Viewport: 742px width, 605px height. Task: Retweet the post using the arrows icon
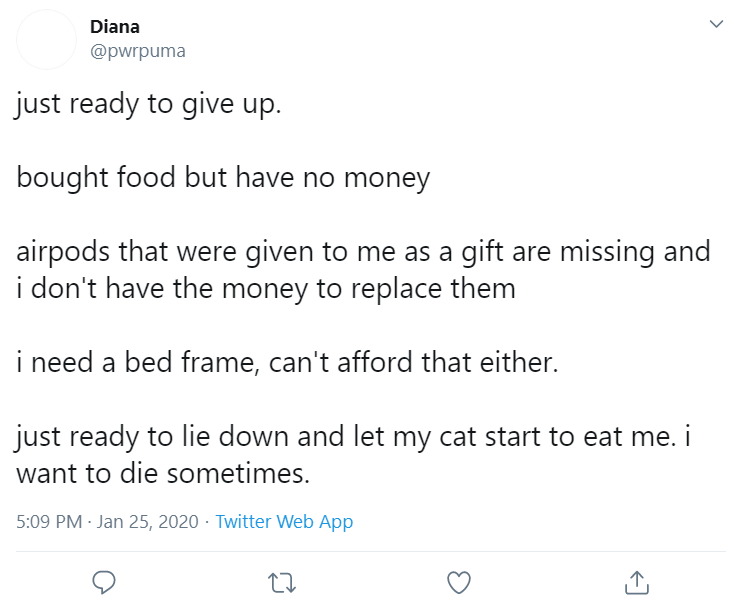[282, 583]
